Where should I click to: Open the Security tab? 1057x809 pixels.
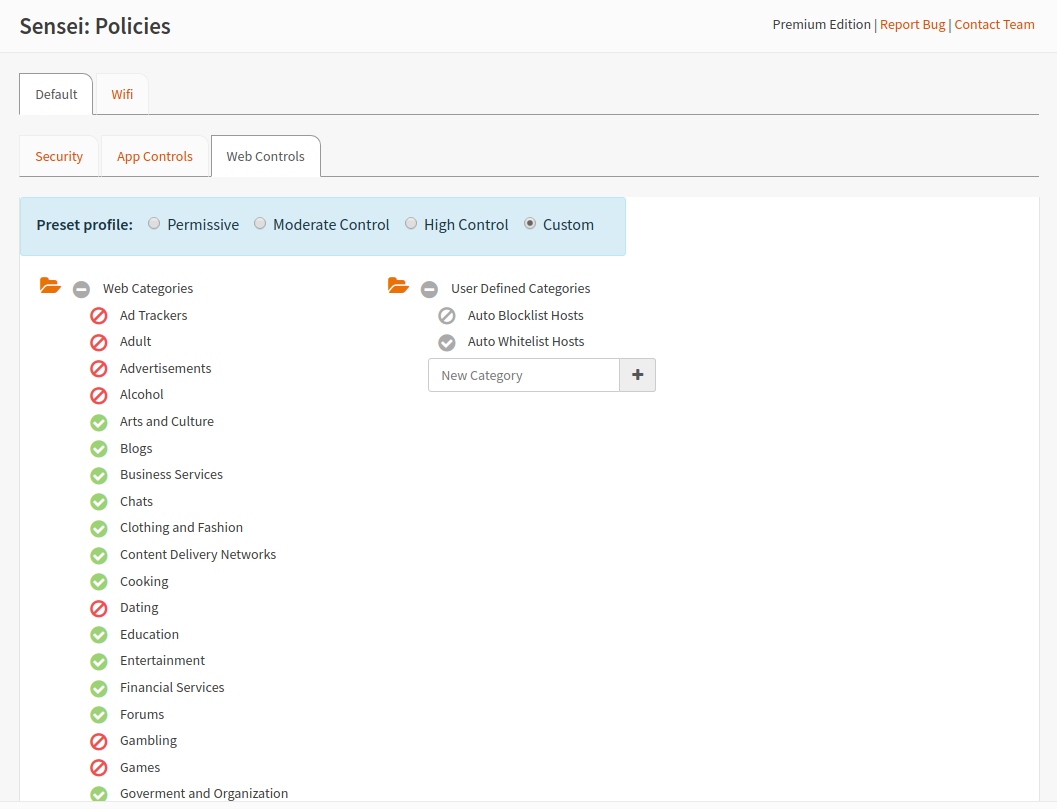tap(59, 156)
